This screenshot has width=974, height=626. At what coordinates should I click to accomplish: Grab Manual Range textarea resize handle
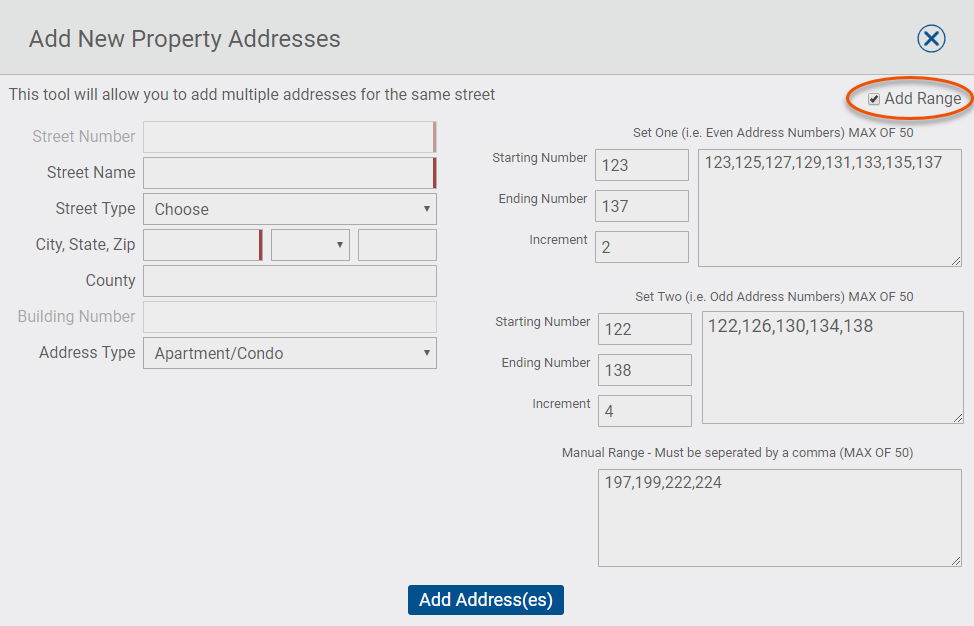(x=956, y=561)
